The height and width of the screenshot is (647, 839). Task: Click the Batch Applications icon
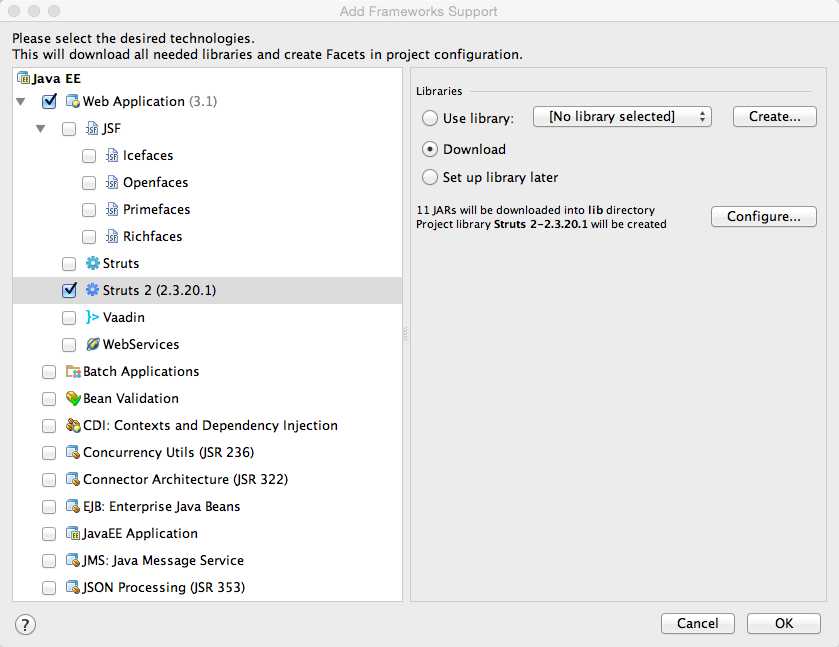(x=73, y=371)
